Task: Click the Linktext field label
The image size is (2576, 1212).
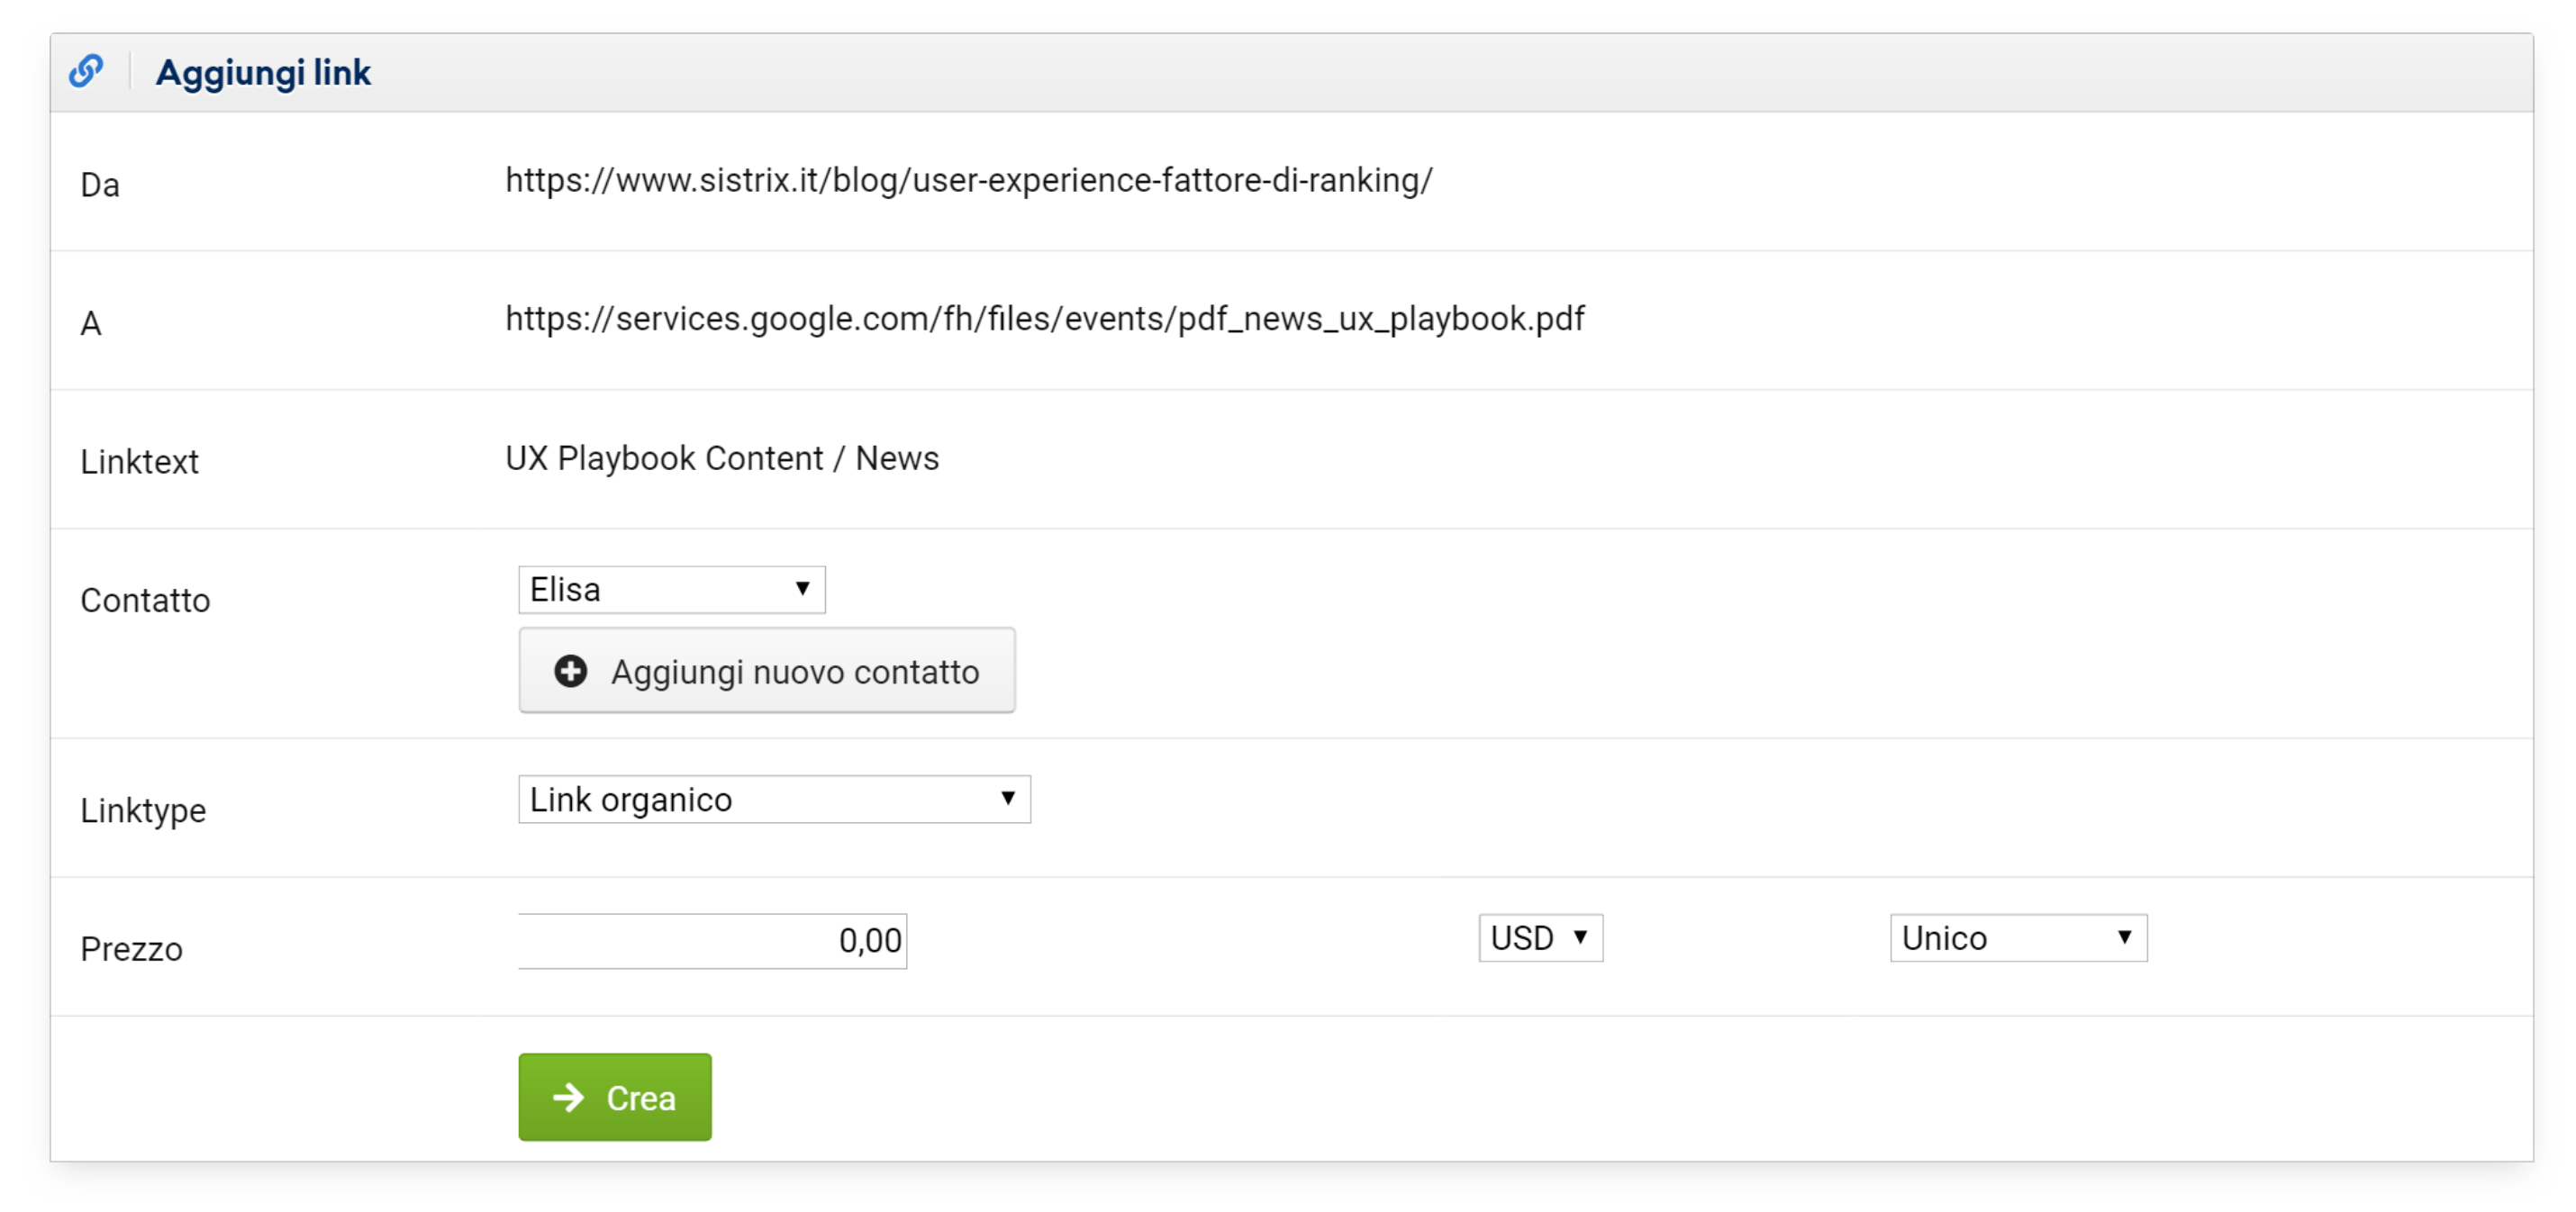Action: pos(139,462)
